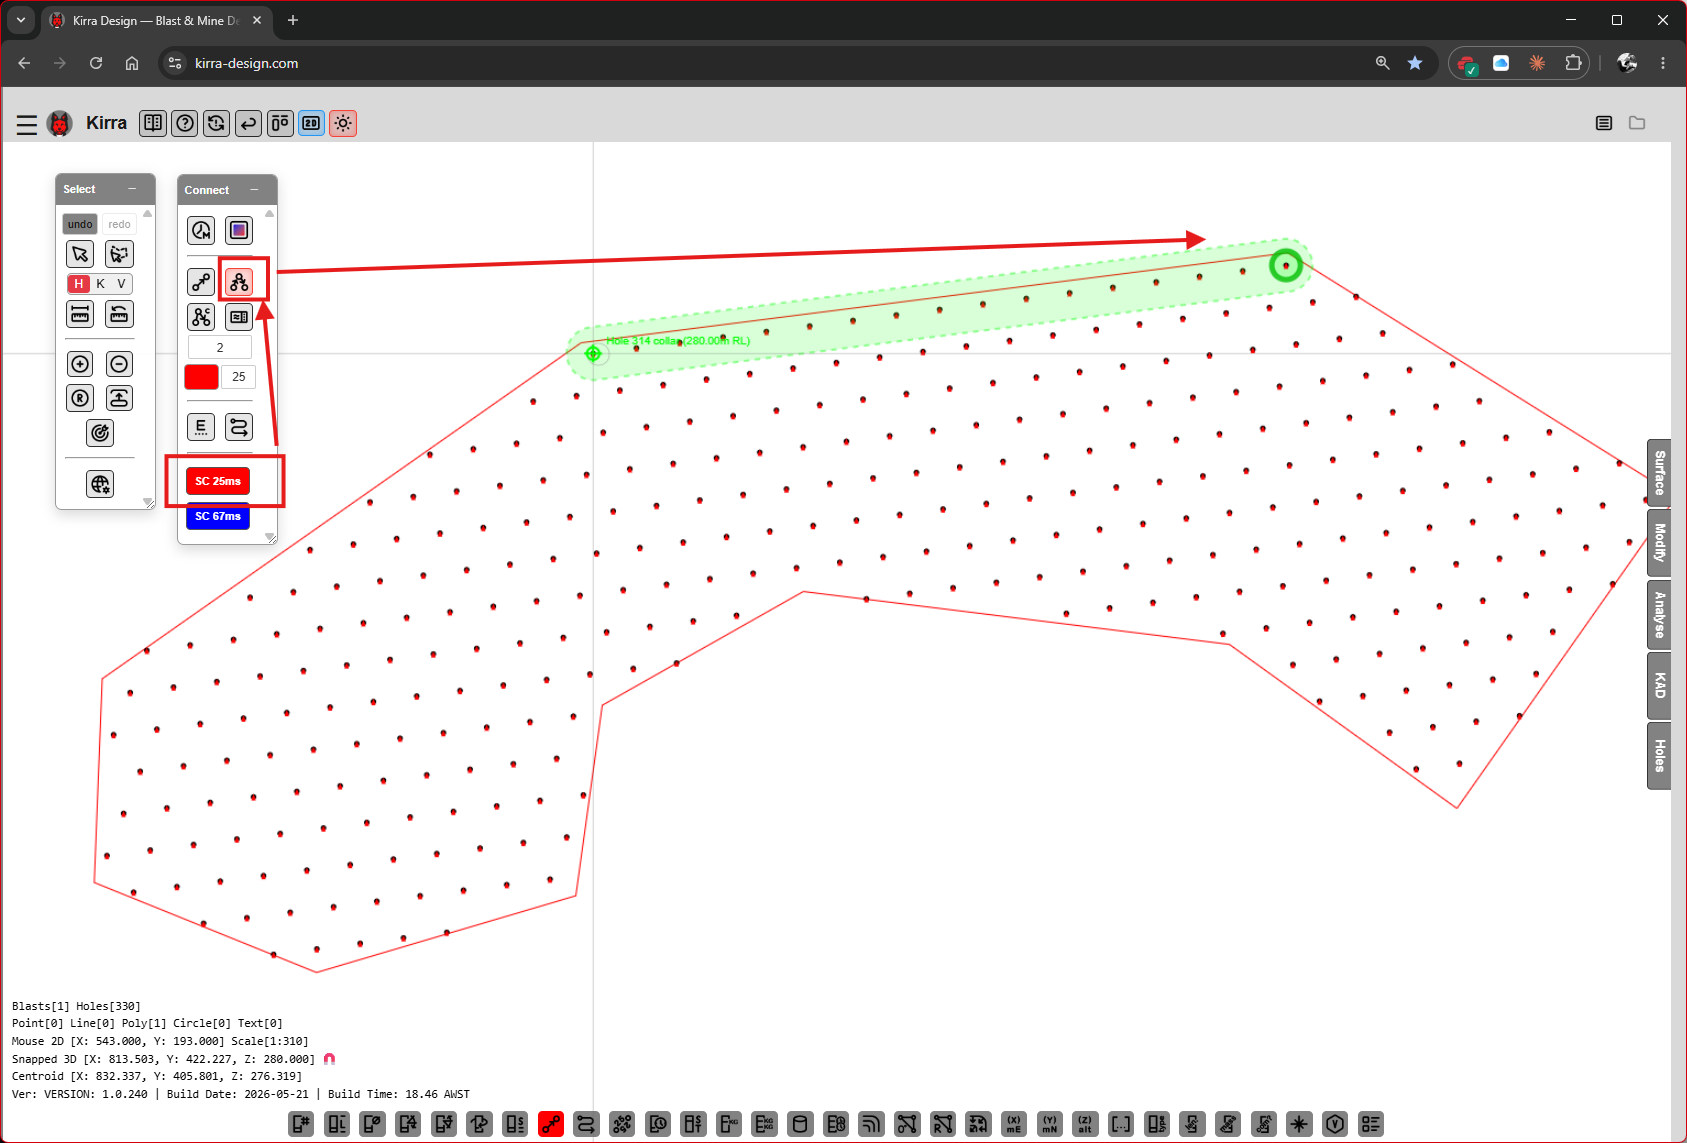Open the KAD side tab
1687x1143 pixels.
point(1659,685)
